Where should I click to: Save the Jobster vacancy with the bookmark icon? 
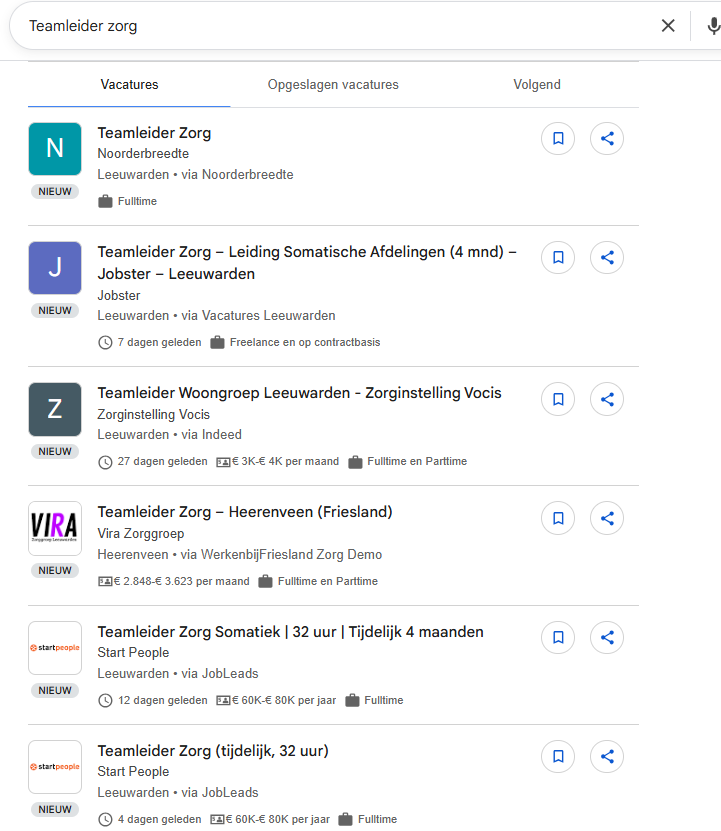pyautogui.click(x=558, y=258)
